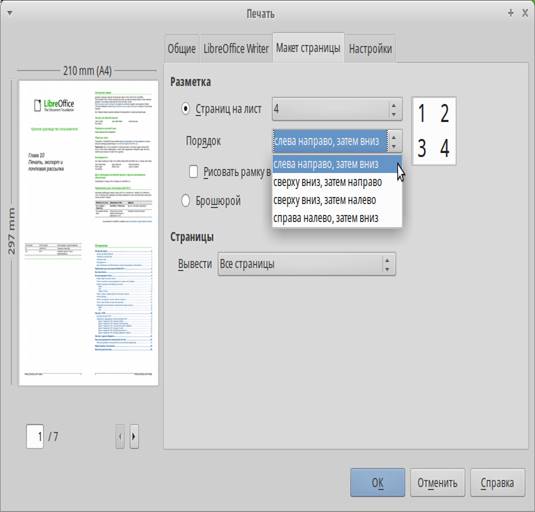Open the Настройки tab

[x=370, y=49]
